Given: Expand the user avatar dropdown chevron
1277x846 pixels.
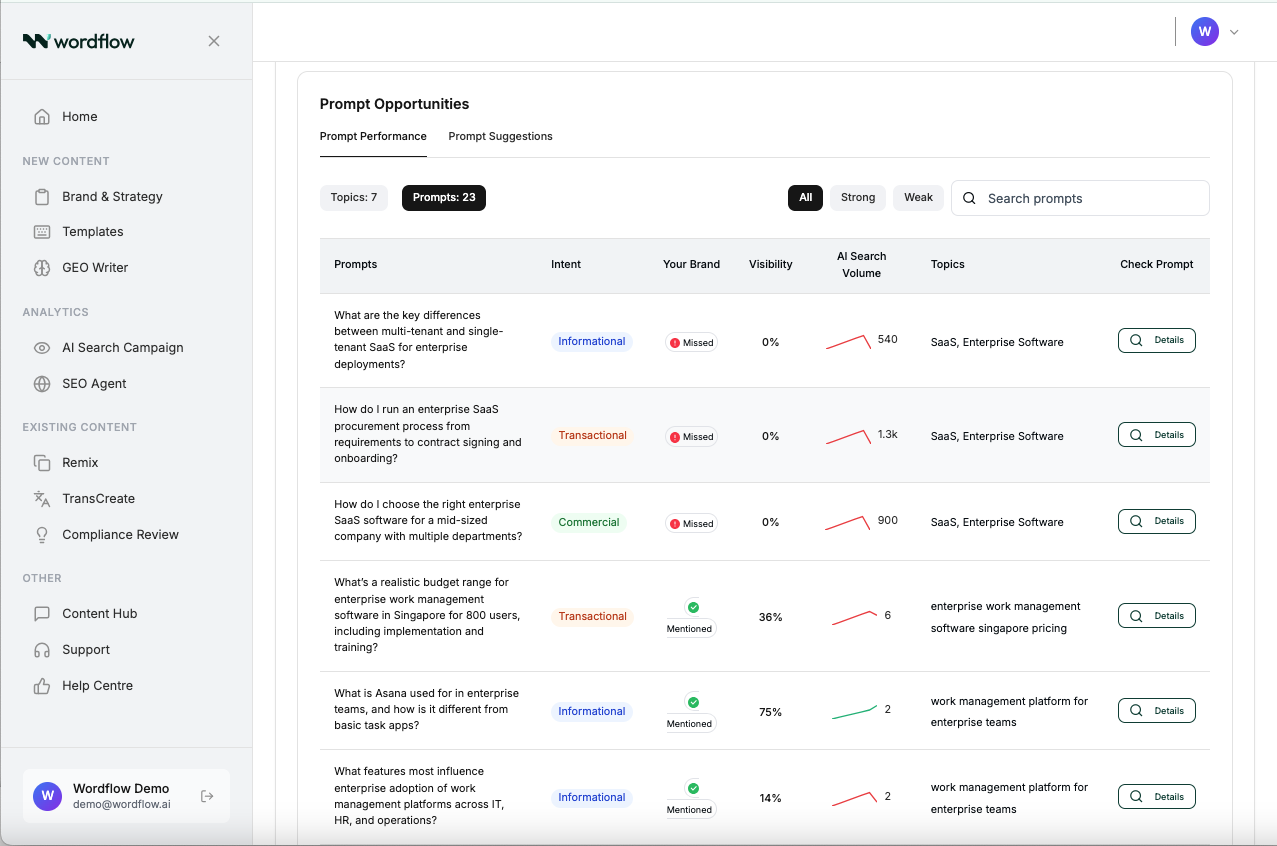Looking at the screenshot, I should pos(1234,32).
